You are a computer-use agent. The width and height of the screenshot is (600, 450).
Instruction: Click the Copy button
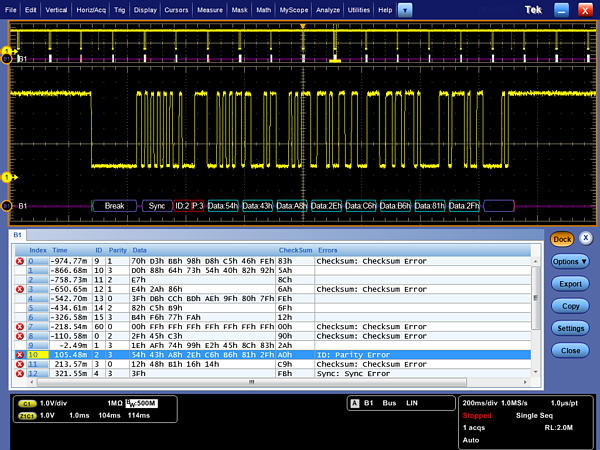pos(571,306)
